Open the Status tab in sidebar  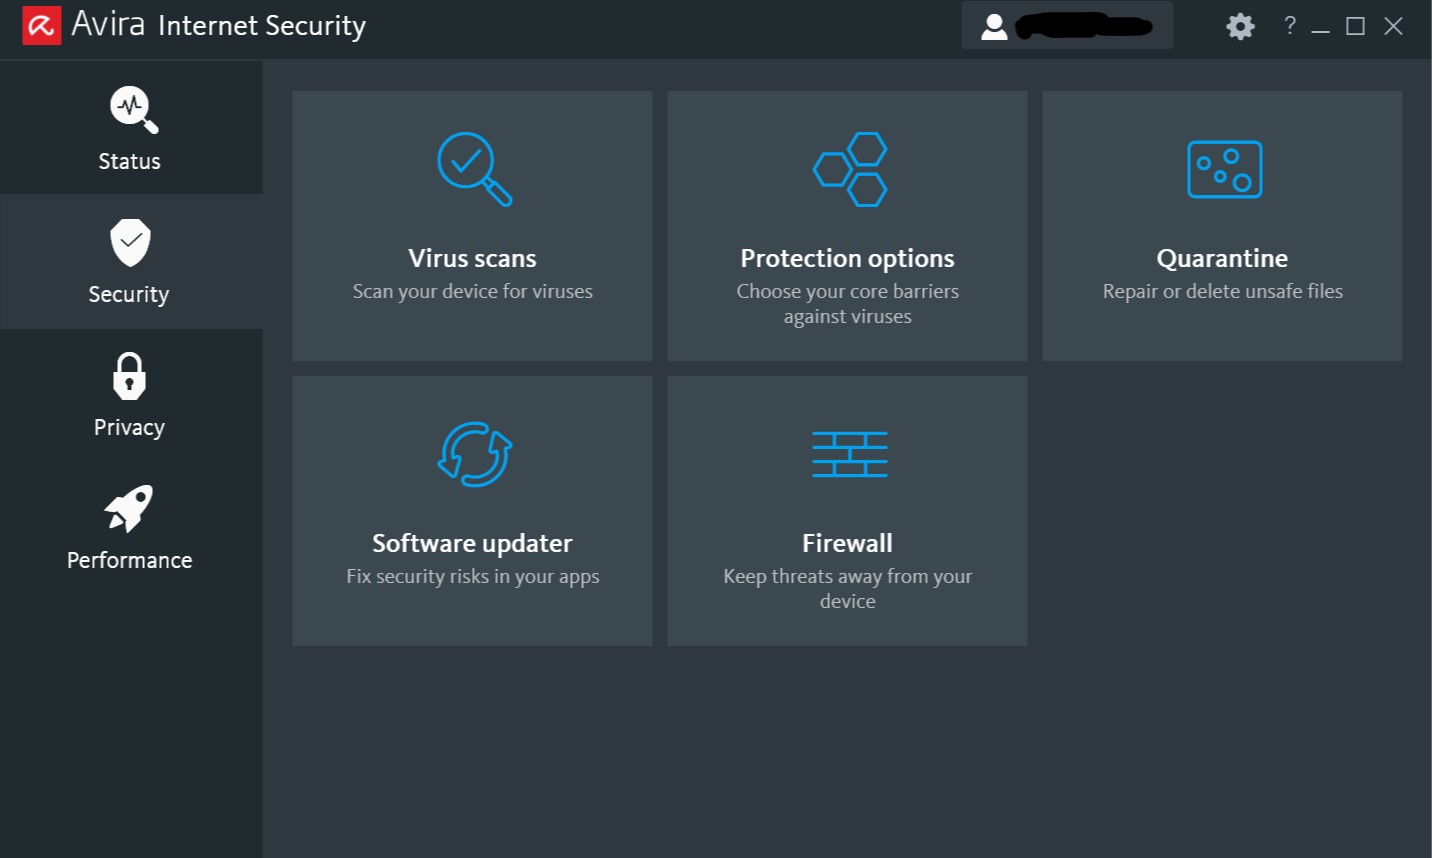pos(130,128)
